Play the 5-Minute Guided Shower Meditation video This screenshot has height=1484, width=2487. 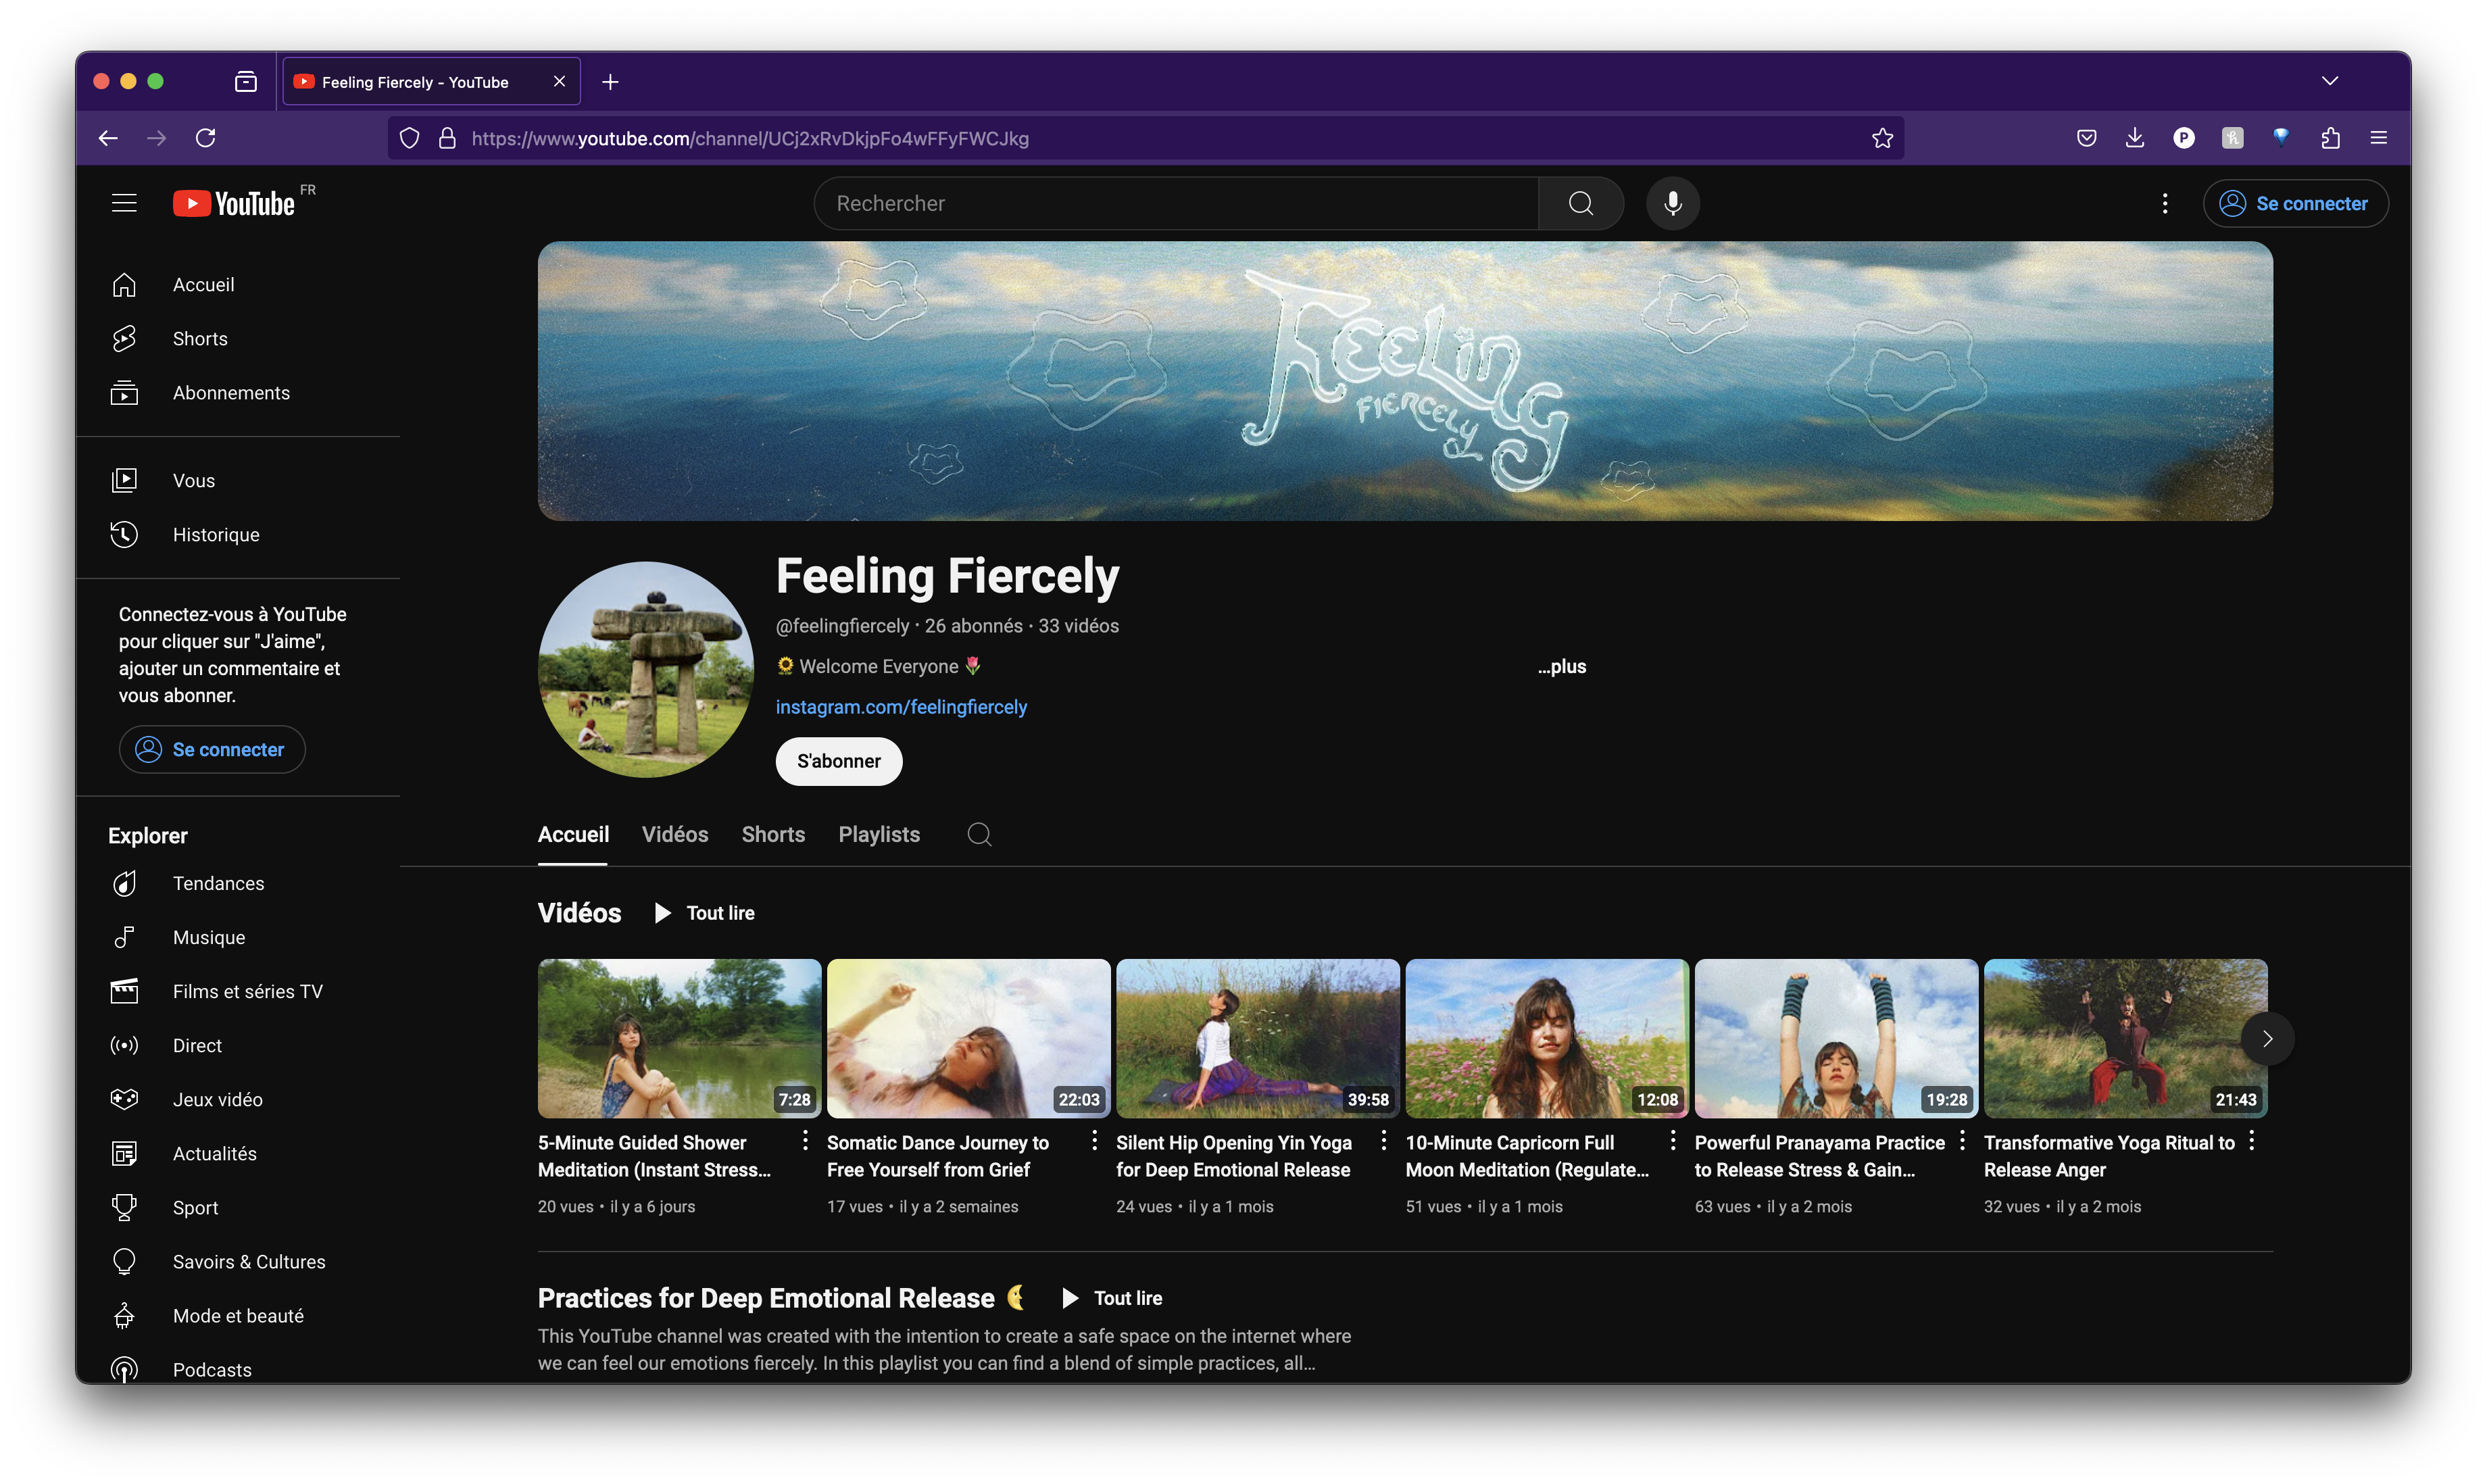point(678,1038)
